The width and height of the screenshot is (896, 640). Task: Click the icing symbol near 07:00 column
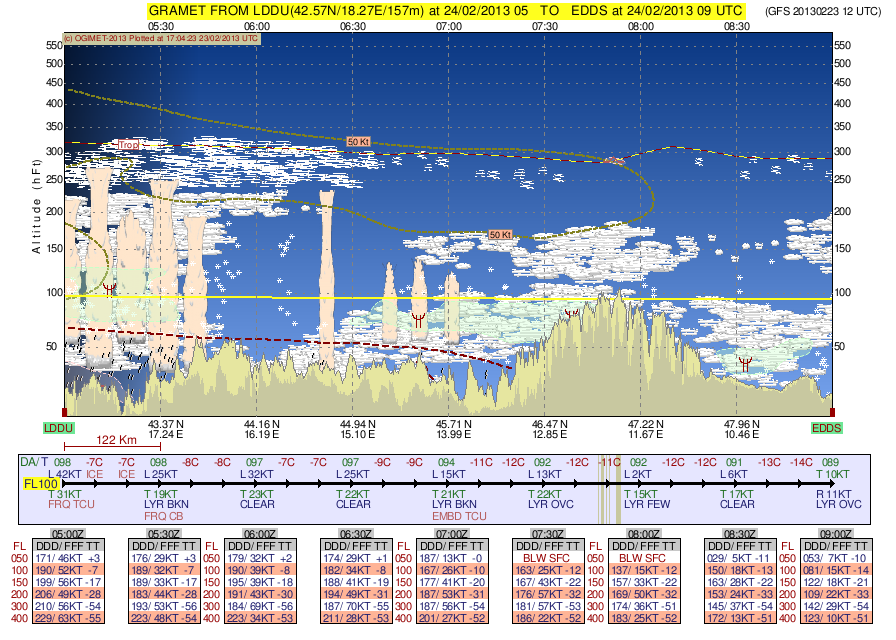click(x=418, y=321)
